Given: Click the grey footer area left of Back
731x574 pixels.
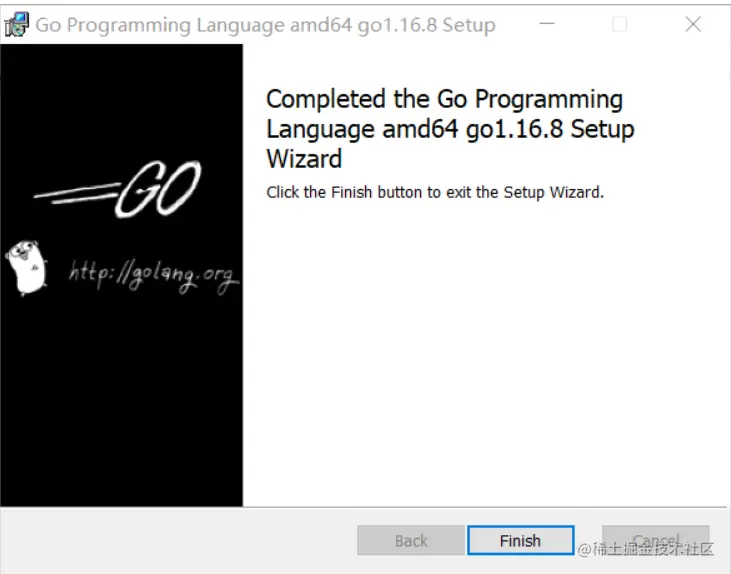Looking at the screenshot, I should (x=179, y=540).
